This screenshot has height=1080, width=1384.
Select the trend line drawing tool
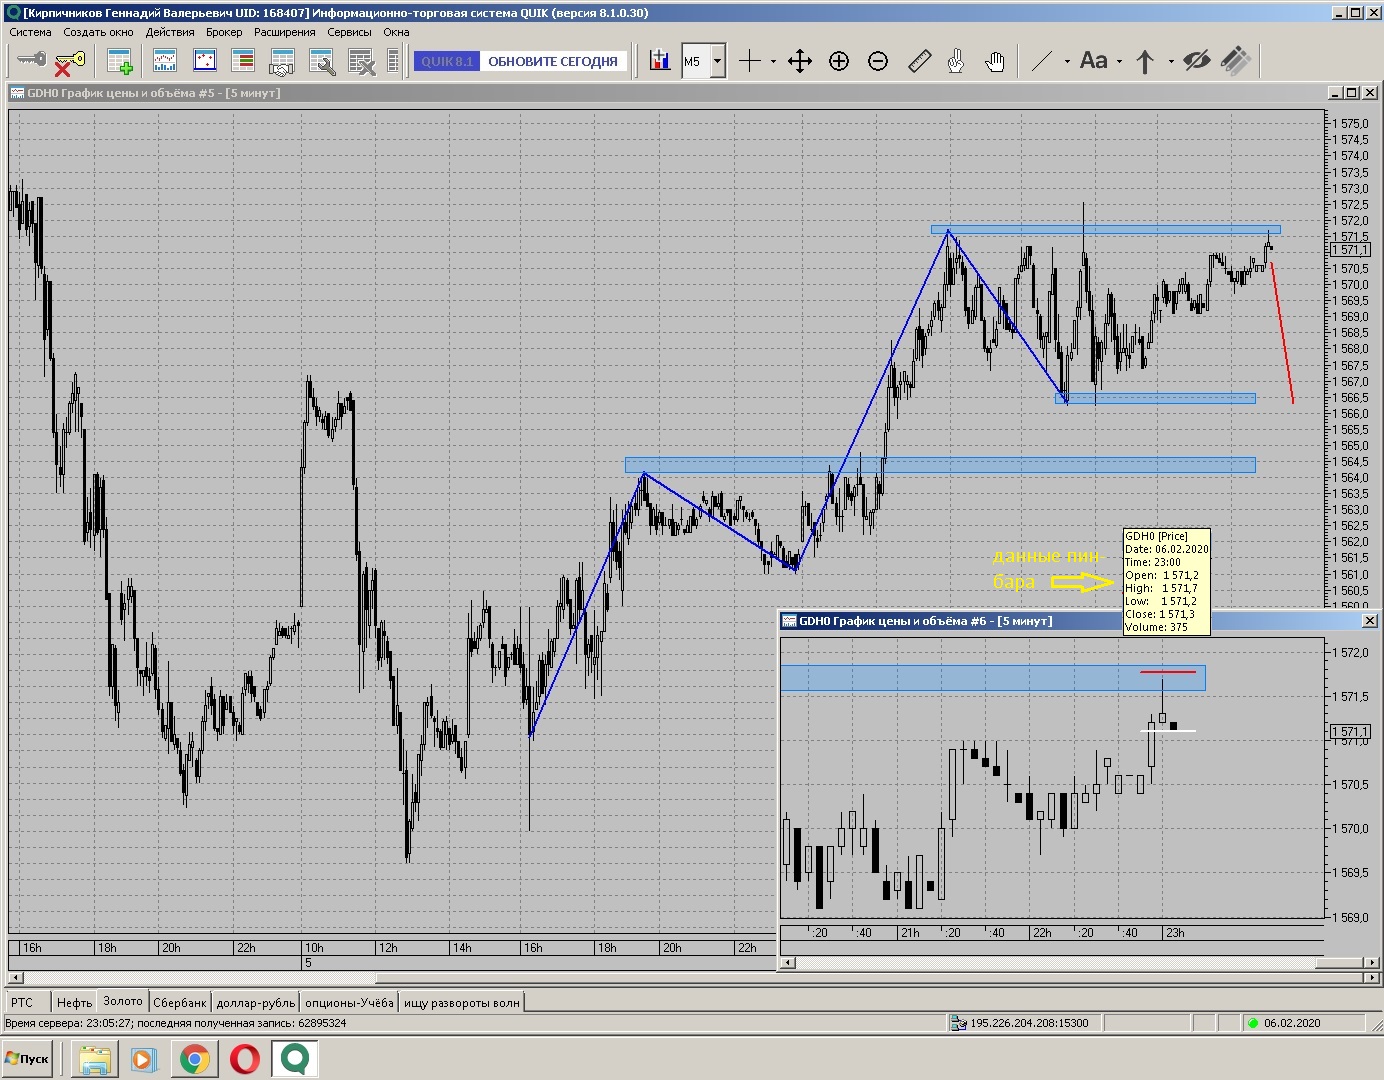click(x=1042, y=61)
